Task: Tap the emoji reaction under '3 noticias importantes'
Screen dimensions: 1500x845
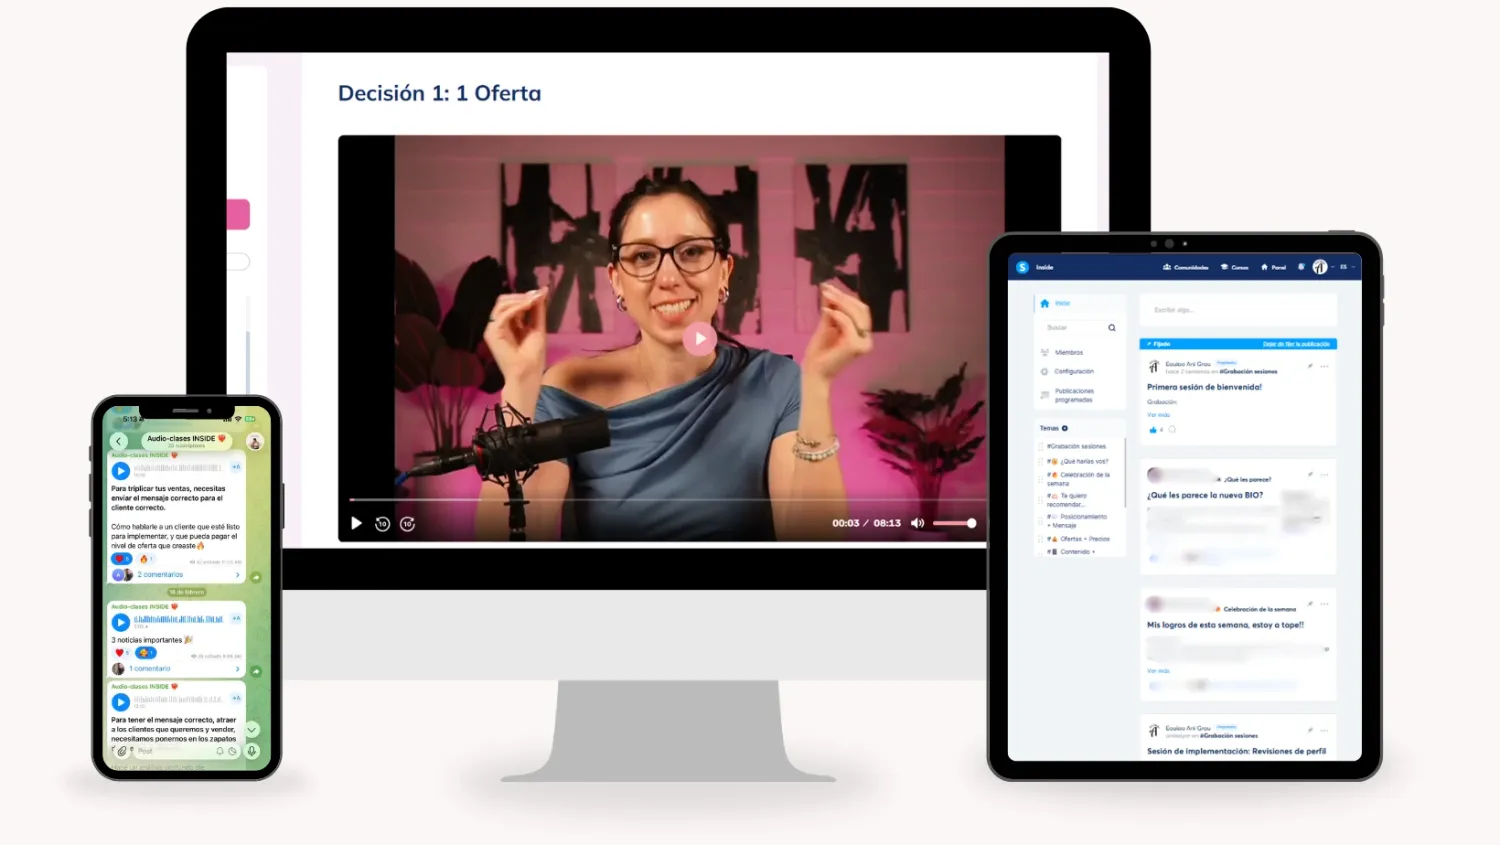Action: (x=146, y=653)
